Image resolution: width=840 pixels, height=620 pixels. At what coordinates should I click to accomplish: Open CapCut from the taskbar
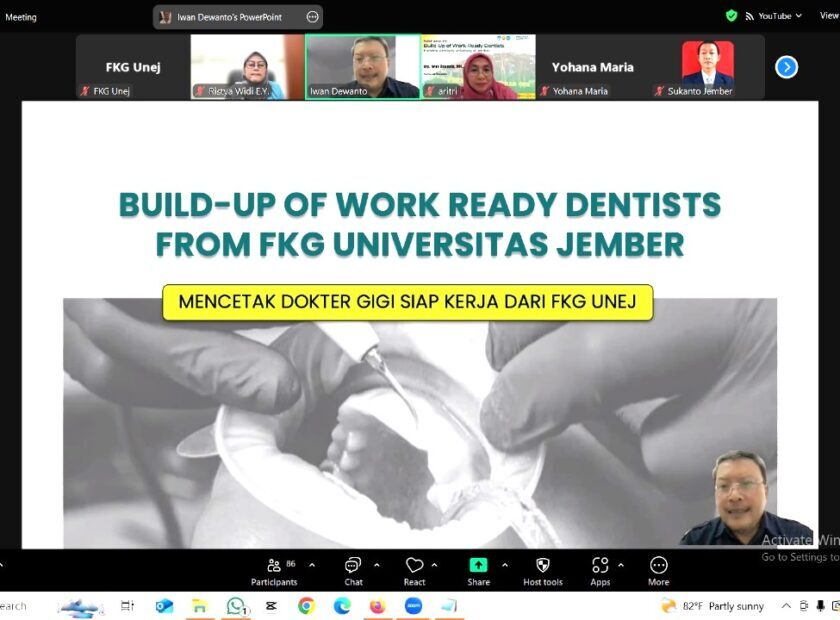coord(271,606)
